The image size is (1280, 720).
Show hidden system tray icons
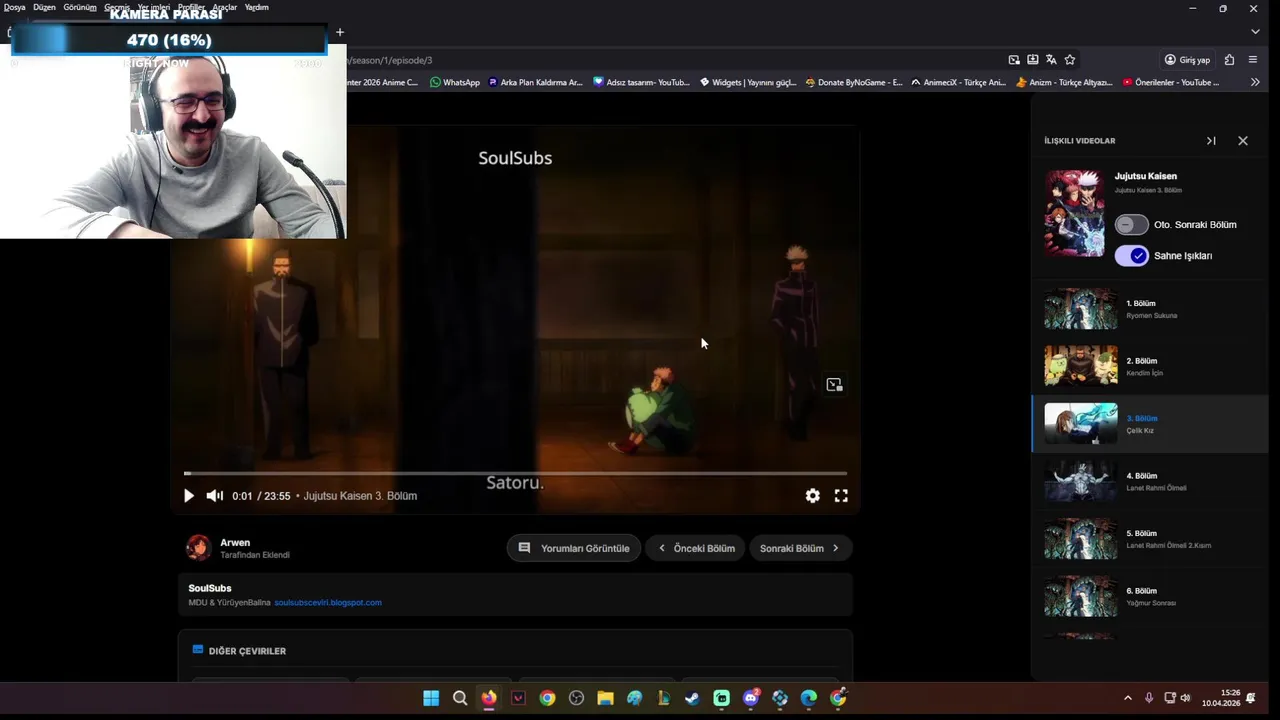pos(1128,698)
